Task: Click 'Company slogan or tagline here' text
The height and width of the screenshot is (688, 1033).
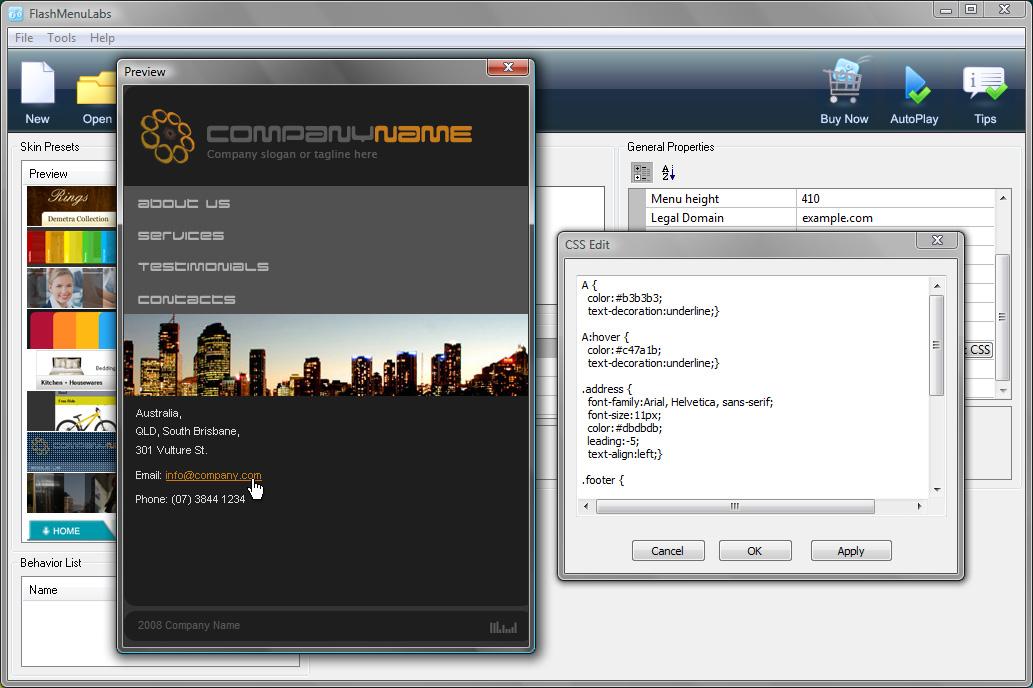Action: pyautogui.click(x=292, y=154)
